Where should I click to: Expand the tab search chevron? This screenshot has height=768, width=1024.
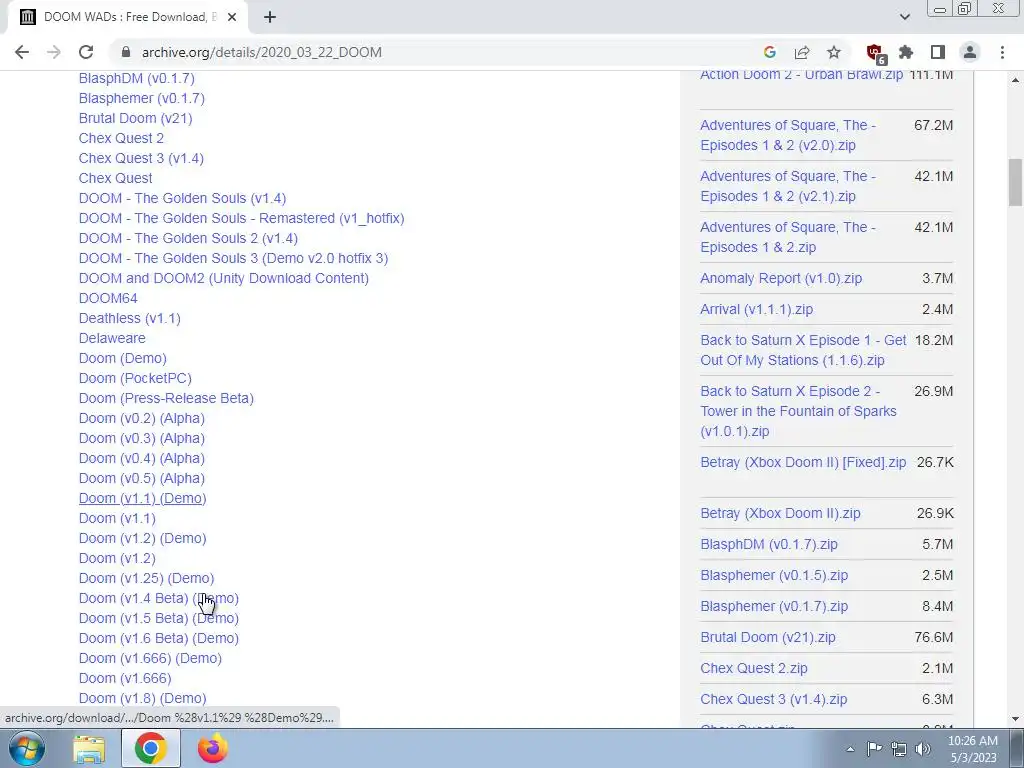point(904,17)
